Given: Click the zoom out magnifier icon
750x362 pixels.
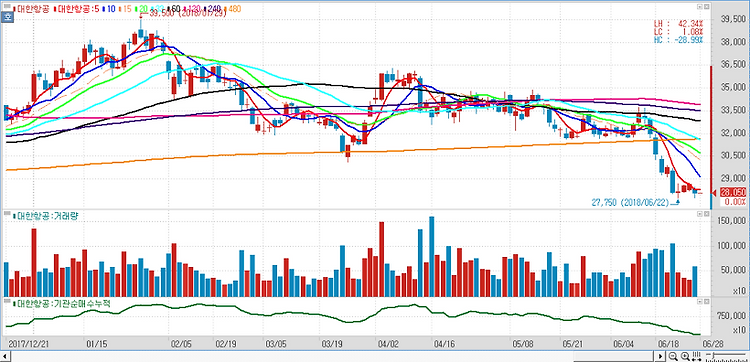Looking at the screenshot, I should point(673,356).
